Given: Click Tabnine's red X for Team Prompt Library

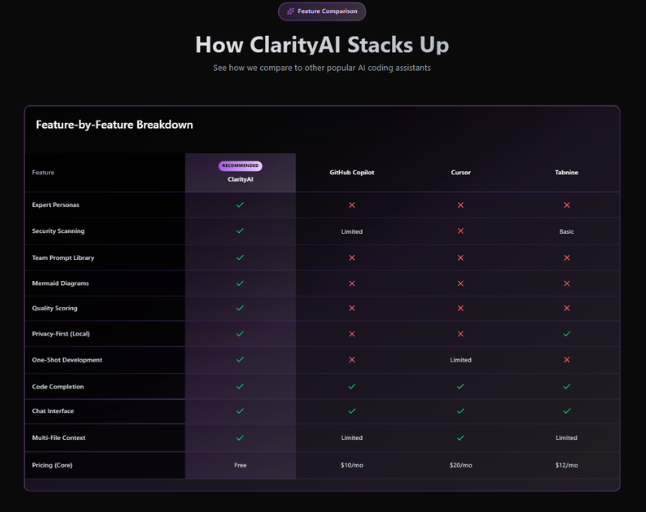Looking at the screenshot, I should pyautogui.click(x=567, y=257).
